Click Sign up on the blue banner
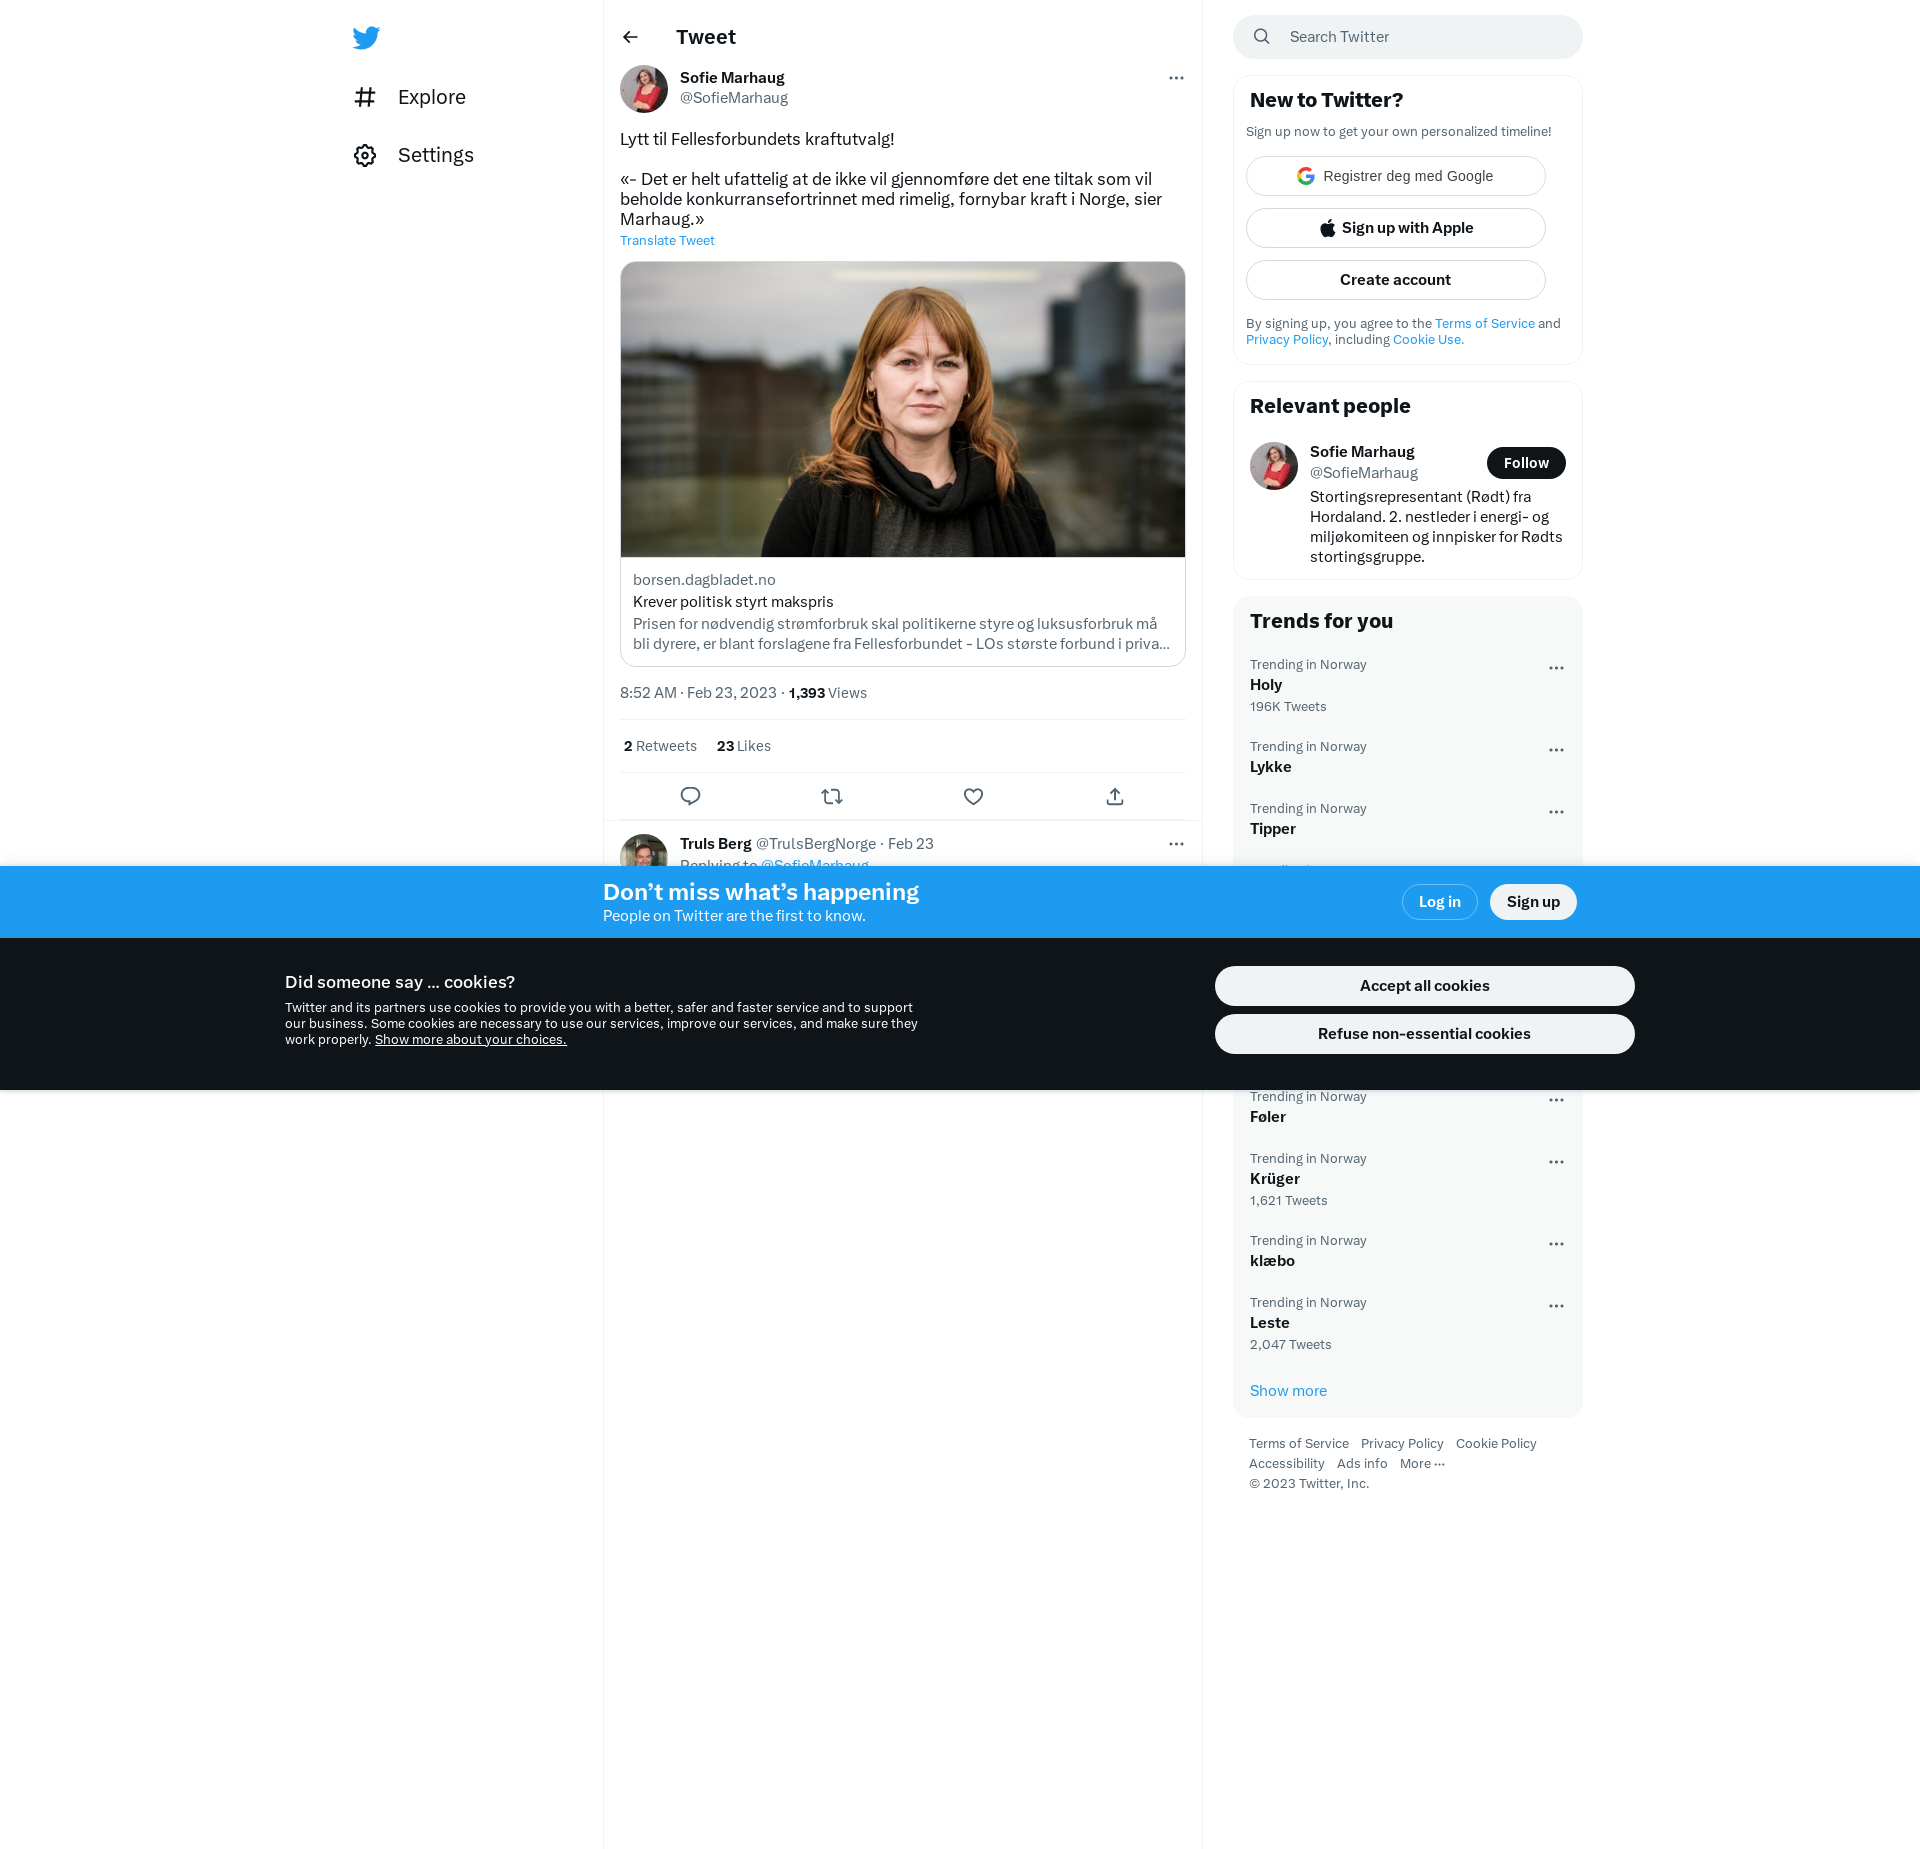Viewport: 1920px width, 1849px height. (1533, 902)
